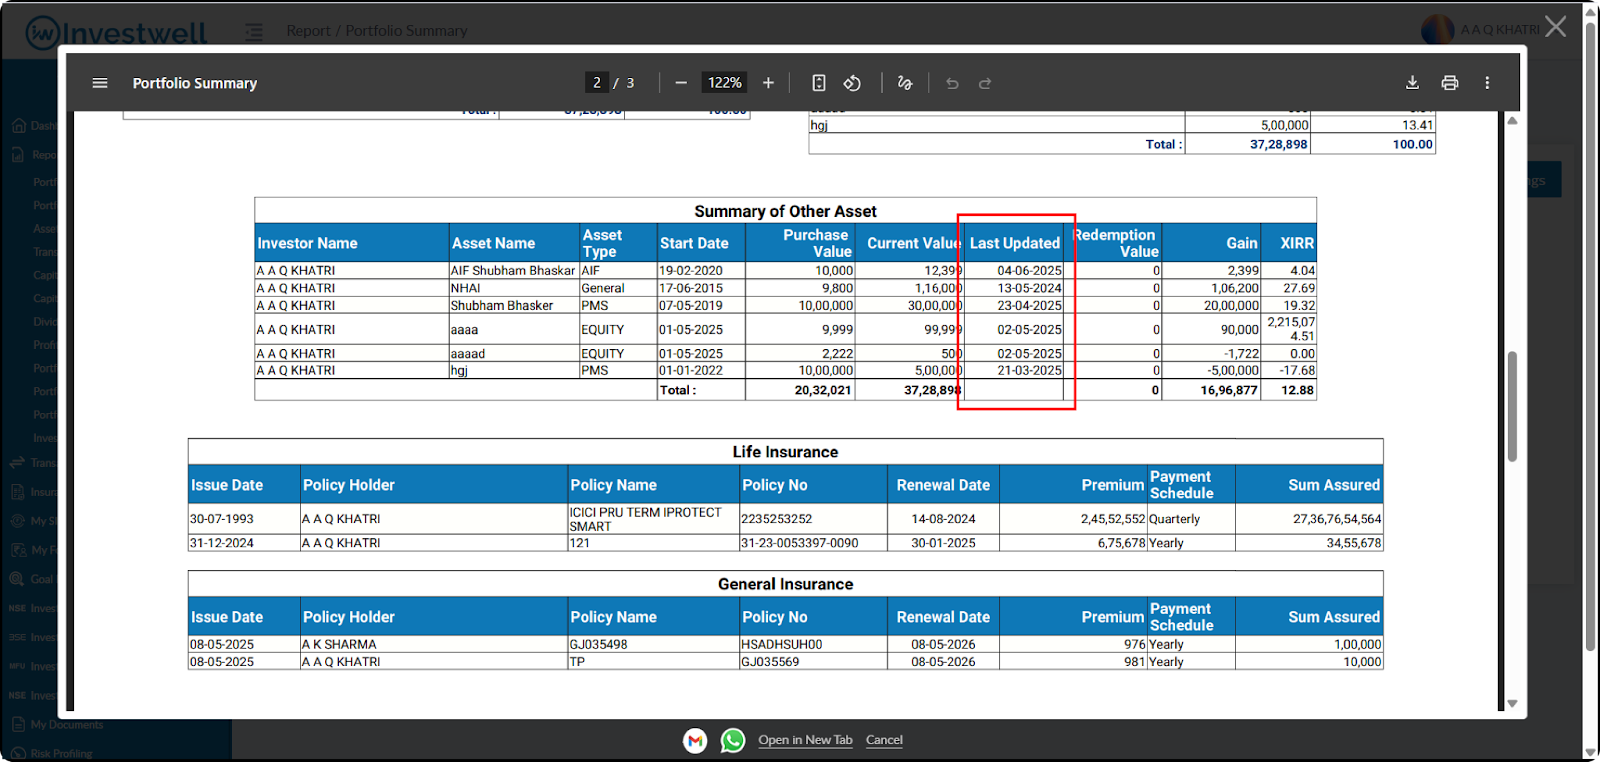This screenshot has width=1600, height=762.
Task: Click the Summary of Other Asset heading
Action: click(785, 211)
